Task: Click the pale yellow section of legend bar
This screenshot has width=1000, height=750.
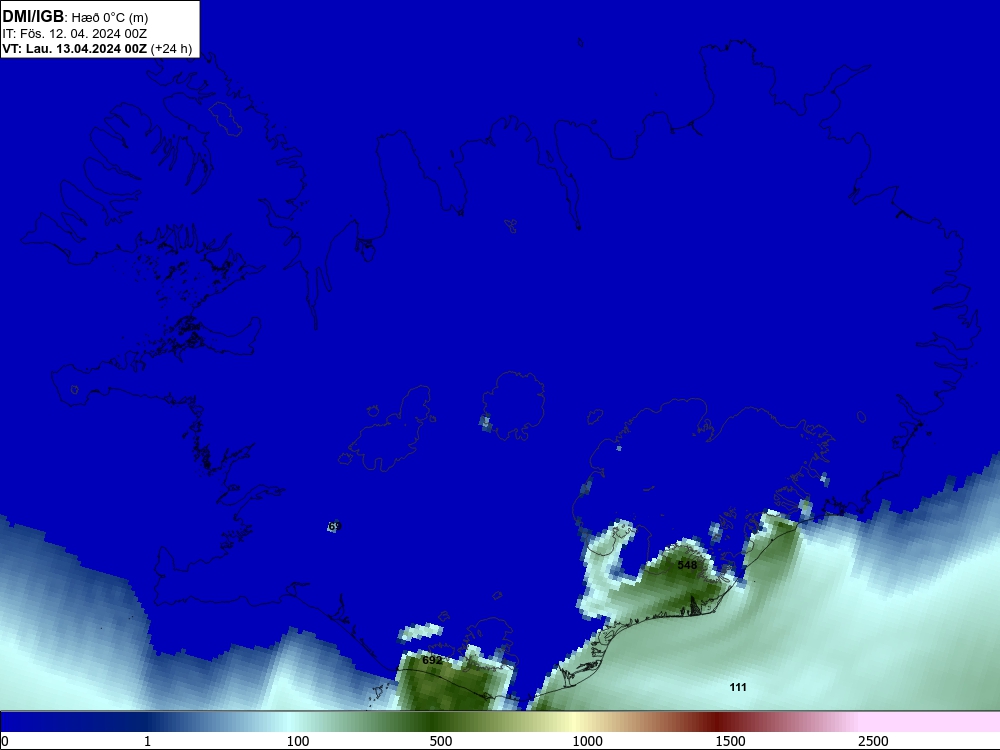Action: pos(574,722)
